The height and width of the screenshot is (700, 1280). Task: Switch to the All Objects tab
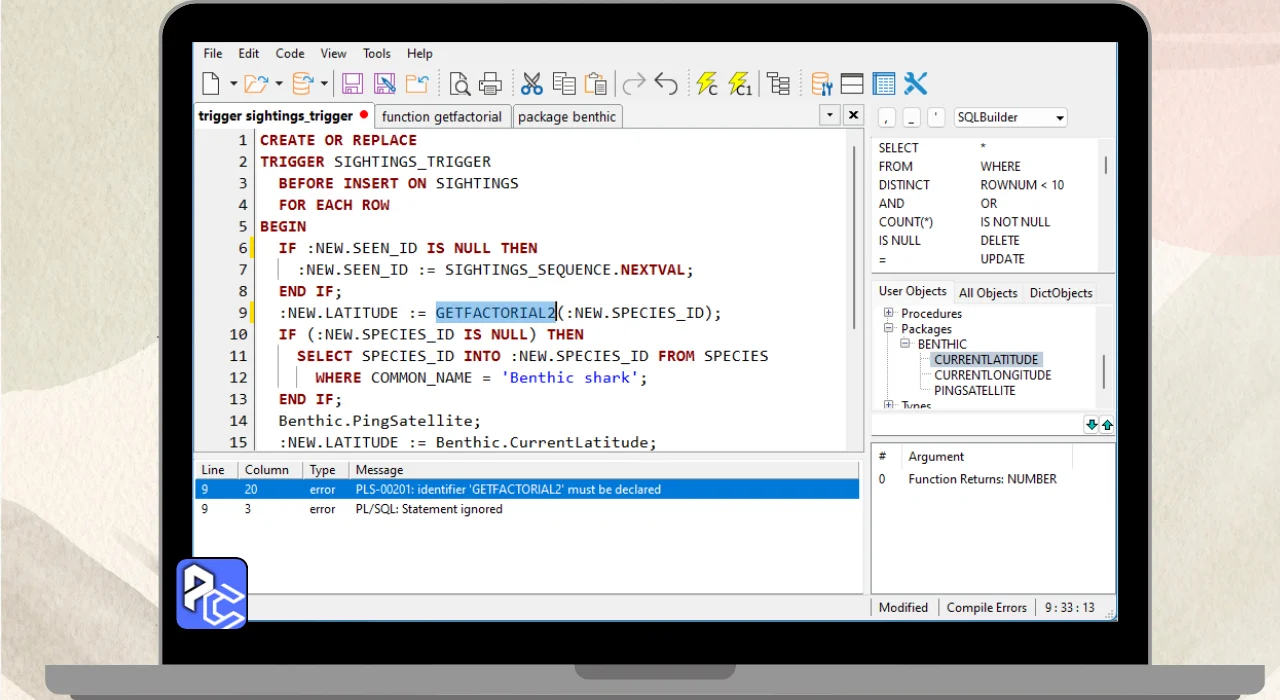click(987, 293)
